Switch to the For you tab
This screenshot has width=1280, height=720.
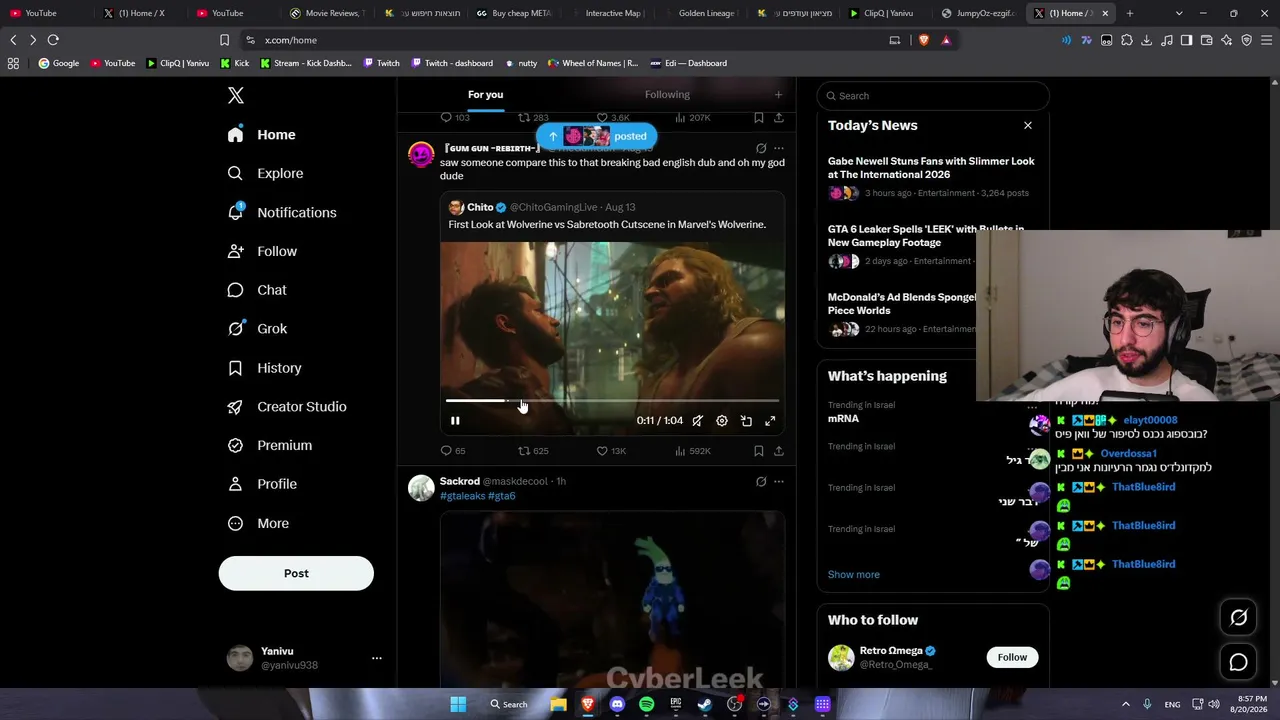pos(485,95)
